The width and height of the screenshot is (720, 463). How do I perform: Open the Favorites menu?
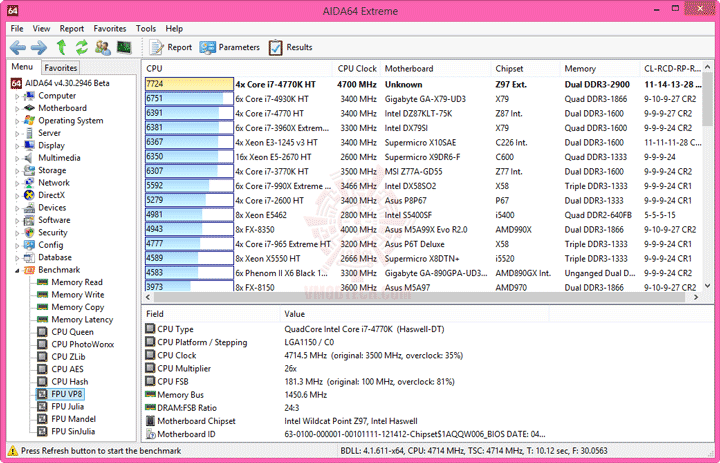pyautogui.click(x=110, y=28)
